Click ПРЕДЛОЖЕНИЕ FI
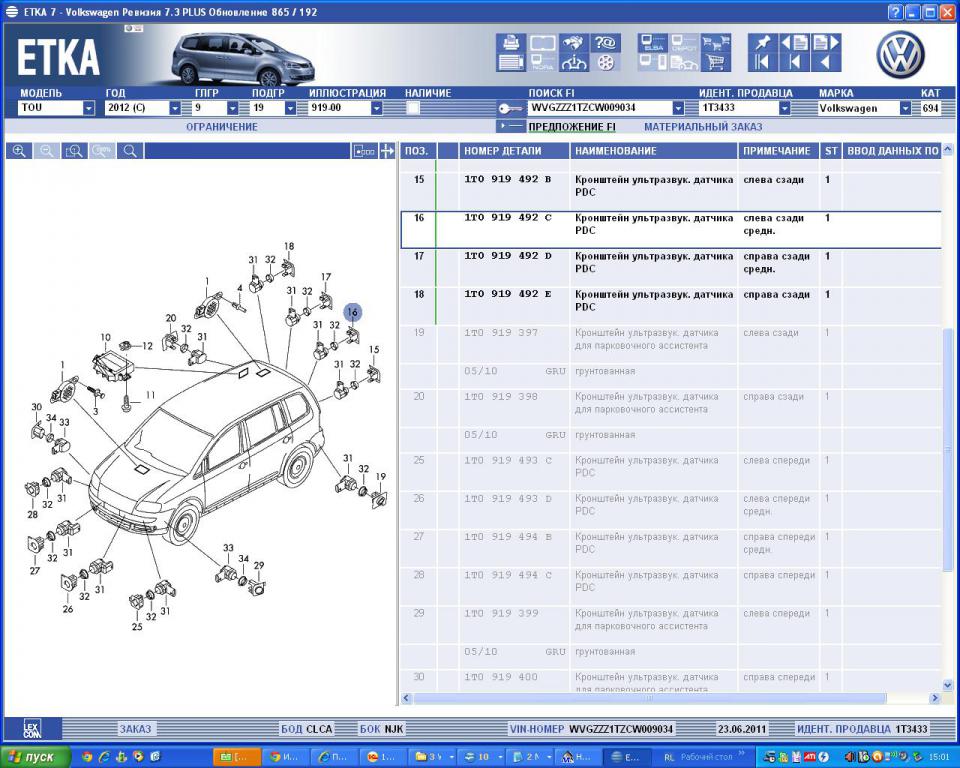 tap(572, 127)
